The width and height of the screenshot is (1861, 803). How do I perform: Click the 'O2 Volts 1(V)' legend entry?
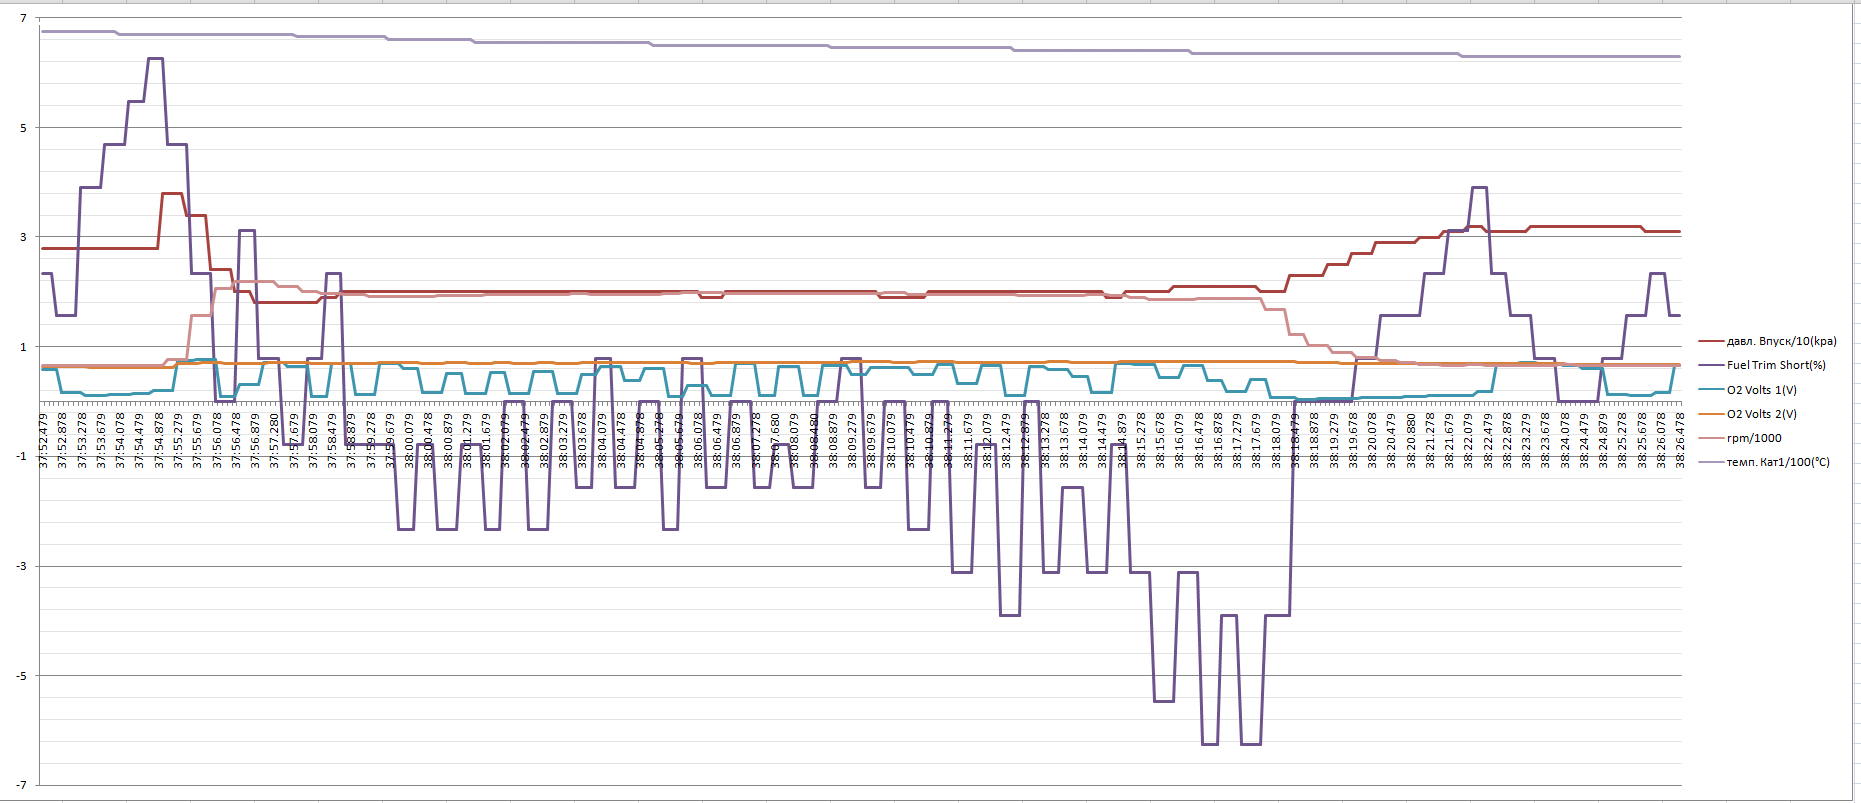click(x=1761, y=390)
